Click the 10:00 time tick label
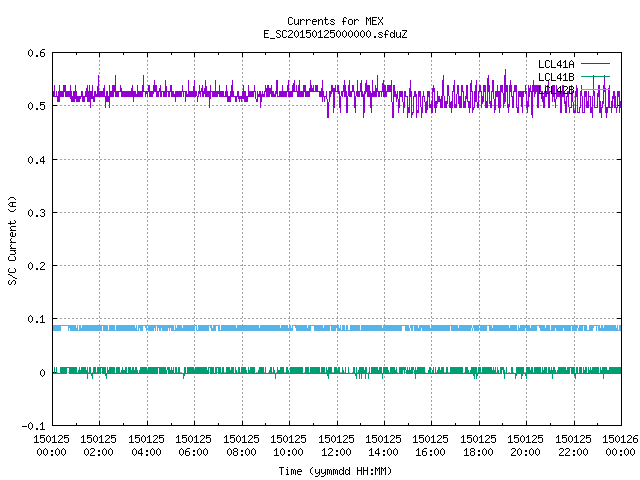 point(288,452)
